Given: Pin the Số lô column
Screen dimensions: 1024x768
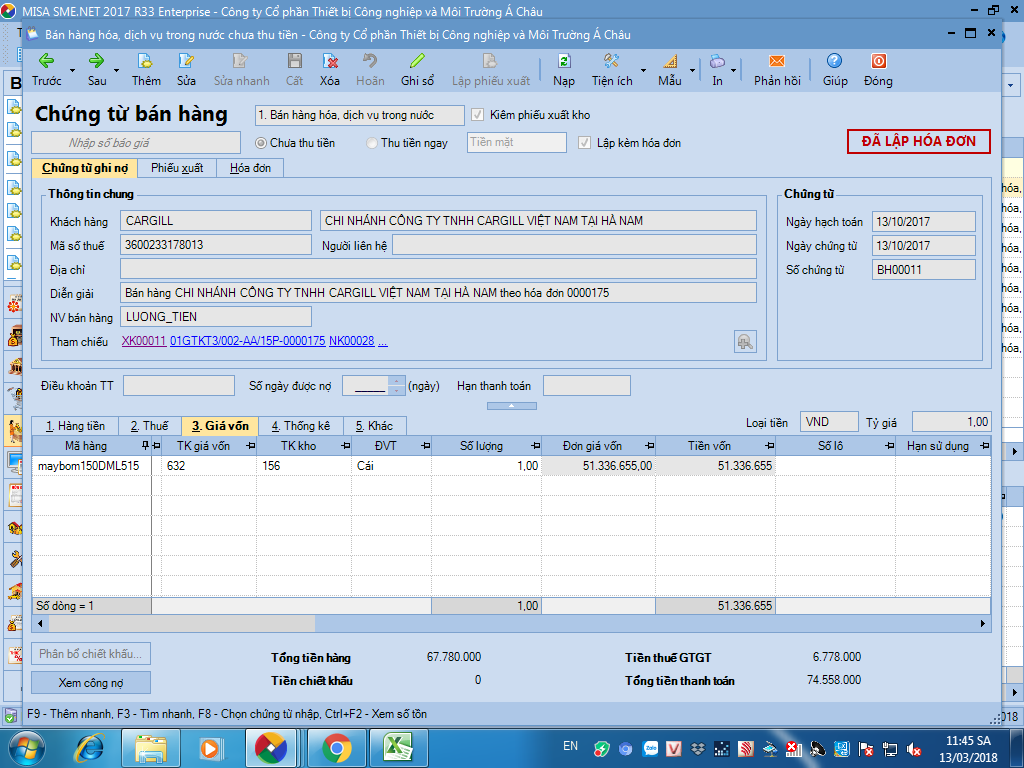Looking at the screenshot, I should click(x=889, y=446).
